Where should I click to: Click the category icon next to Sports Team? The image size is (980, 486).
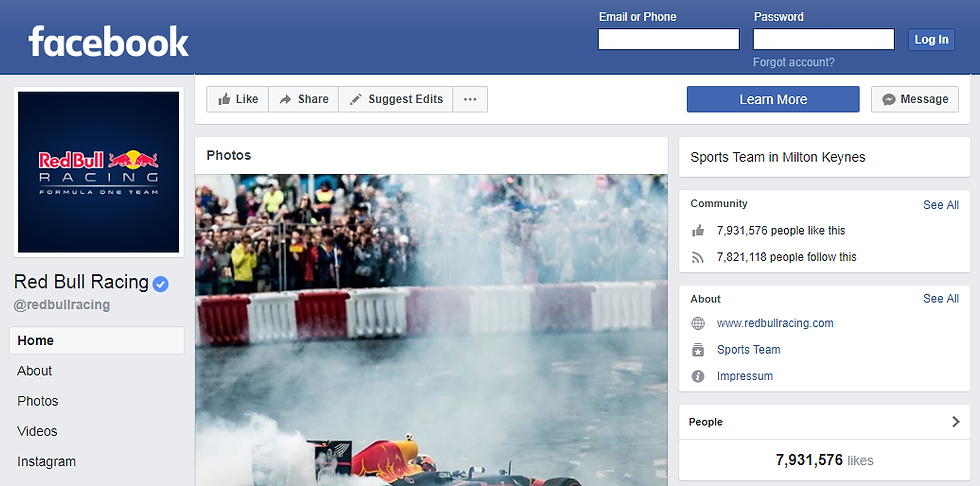(698, 350)
